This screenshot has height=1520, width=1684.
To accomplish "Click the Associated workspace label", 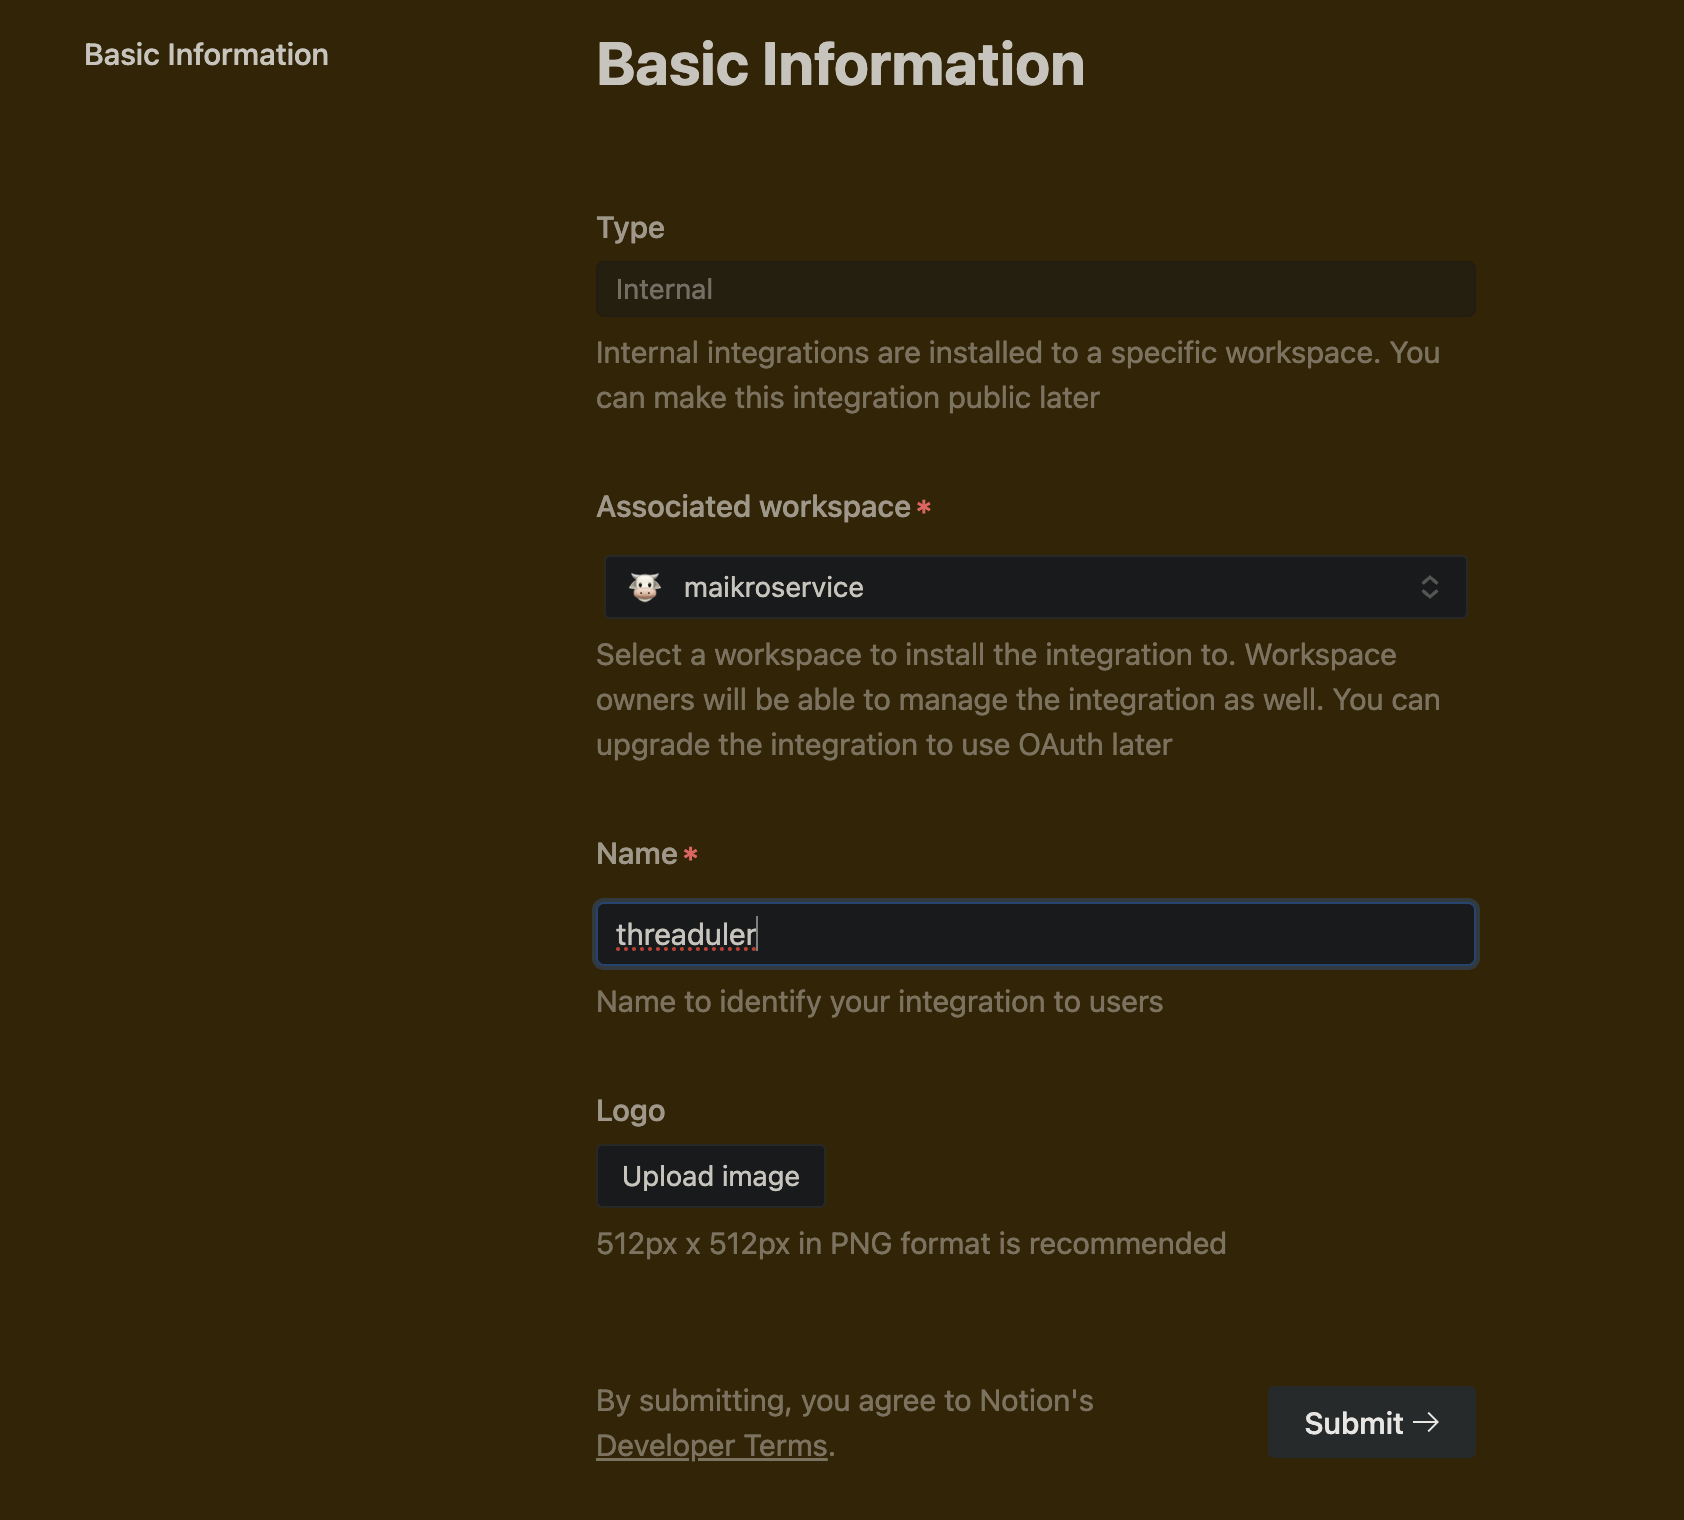I will (753, 507).
